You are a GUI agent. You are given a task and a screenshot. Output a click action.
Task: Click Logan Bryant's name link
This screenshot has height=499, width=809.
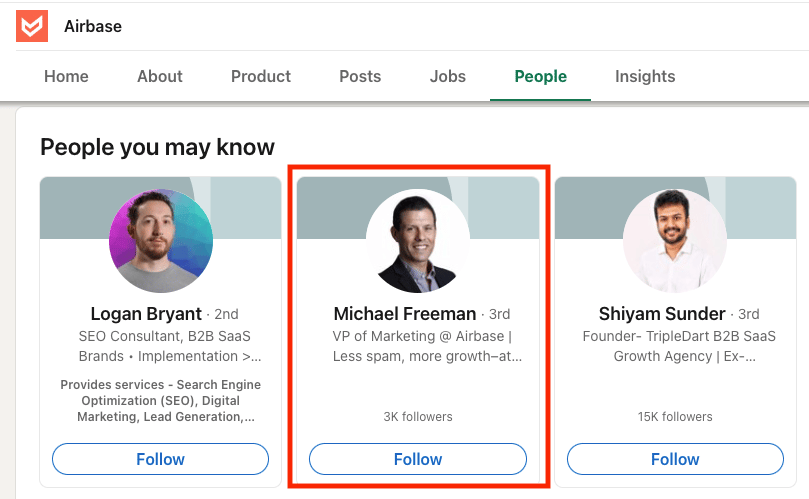point(146,314)
